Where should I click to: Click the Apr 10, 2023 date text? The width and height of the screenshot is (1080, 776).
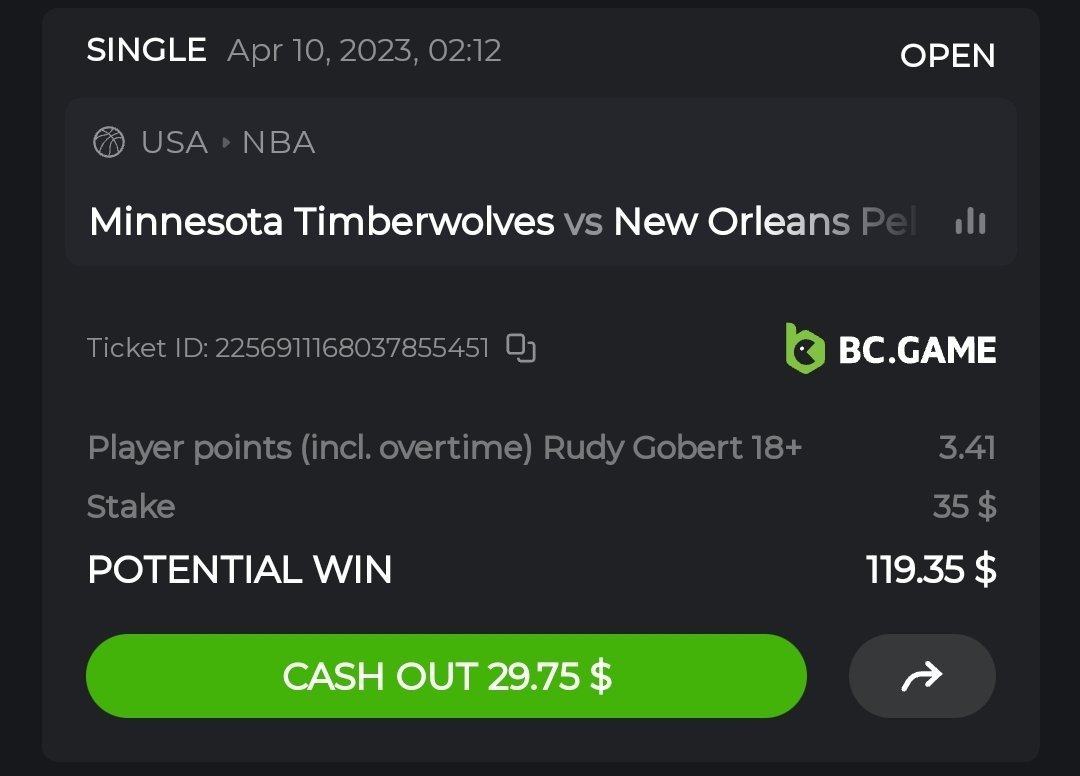tap(364, 50)
